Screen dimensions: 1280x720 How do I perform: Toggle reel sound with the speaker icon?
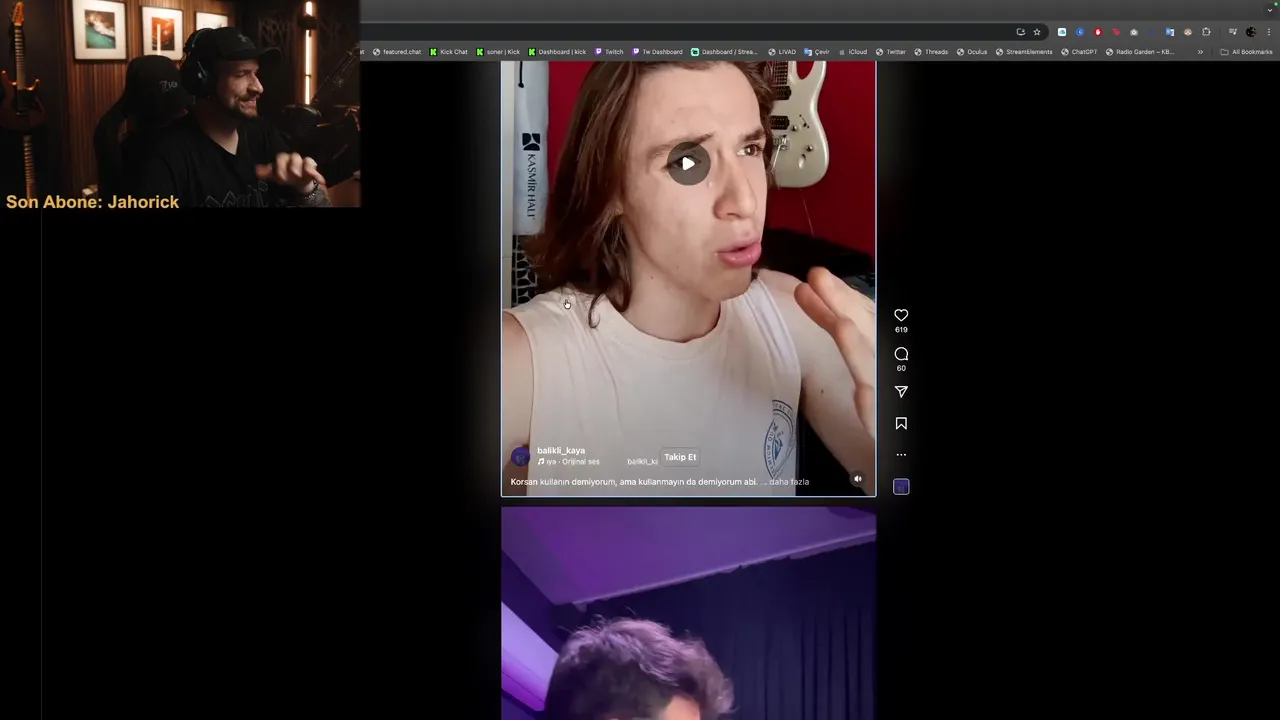(x=857, y=479)
